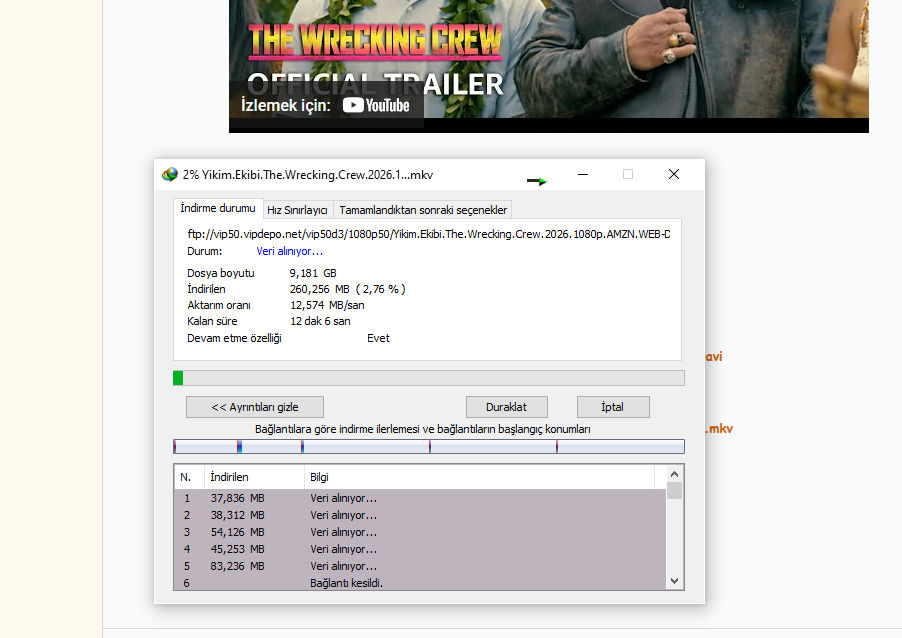Image resolution: width=902 pixels, height=638 pixels.
Task: Minimize the download dialog window
Action: coord(583,174)
